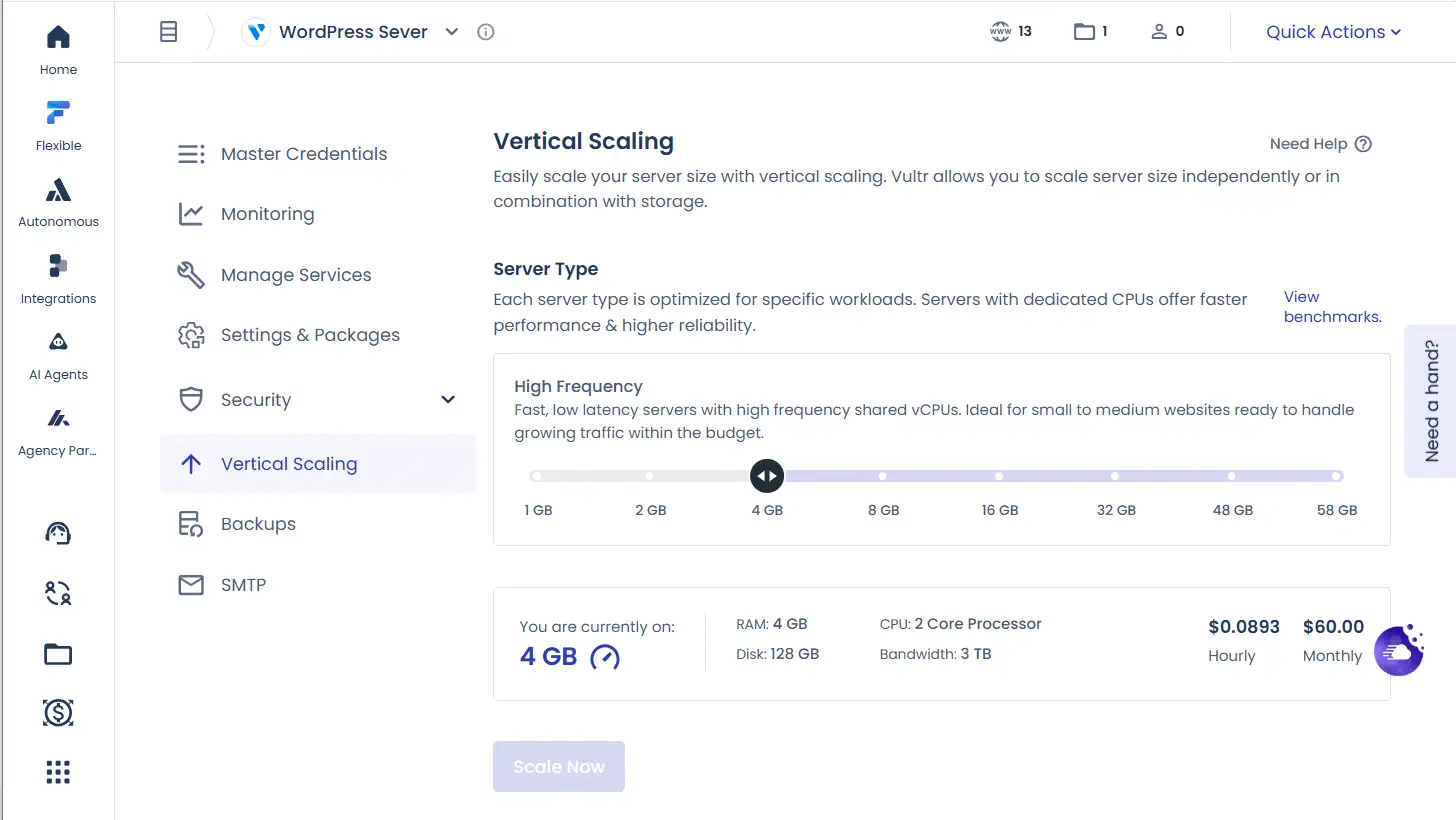Expand the Security submenu chevron
The height and width of the screenshot is (820, 1456).
coord(448,400)
